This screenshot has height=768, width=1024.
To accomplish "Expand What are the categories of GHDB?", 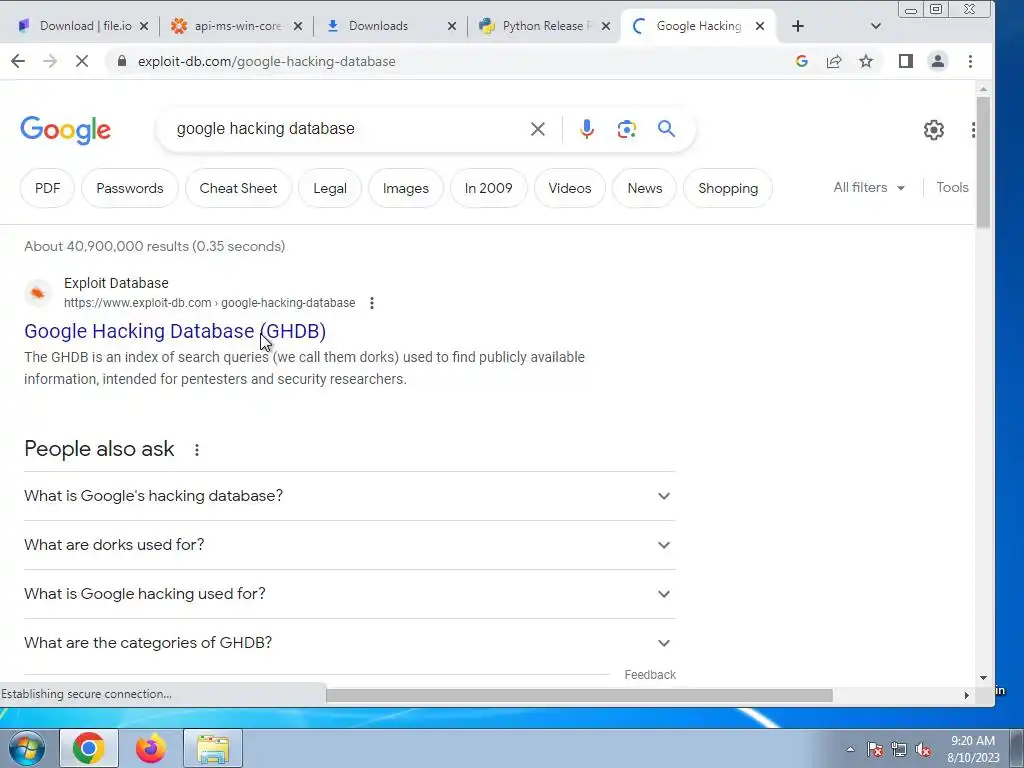I will click(349, 643).
